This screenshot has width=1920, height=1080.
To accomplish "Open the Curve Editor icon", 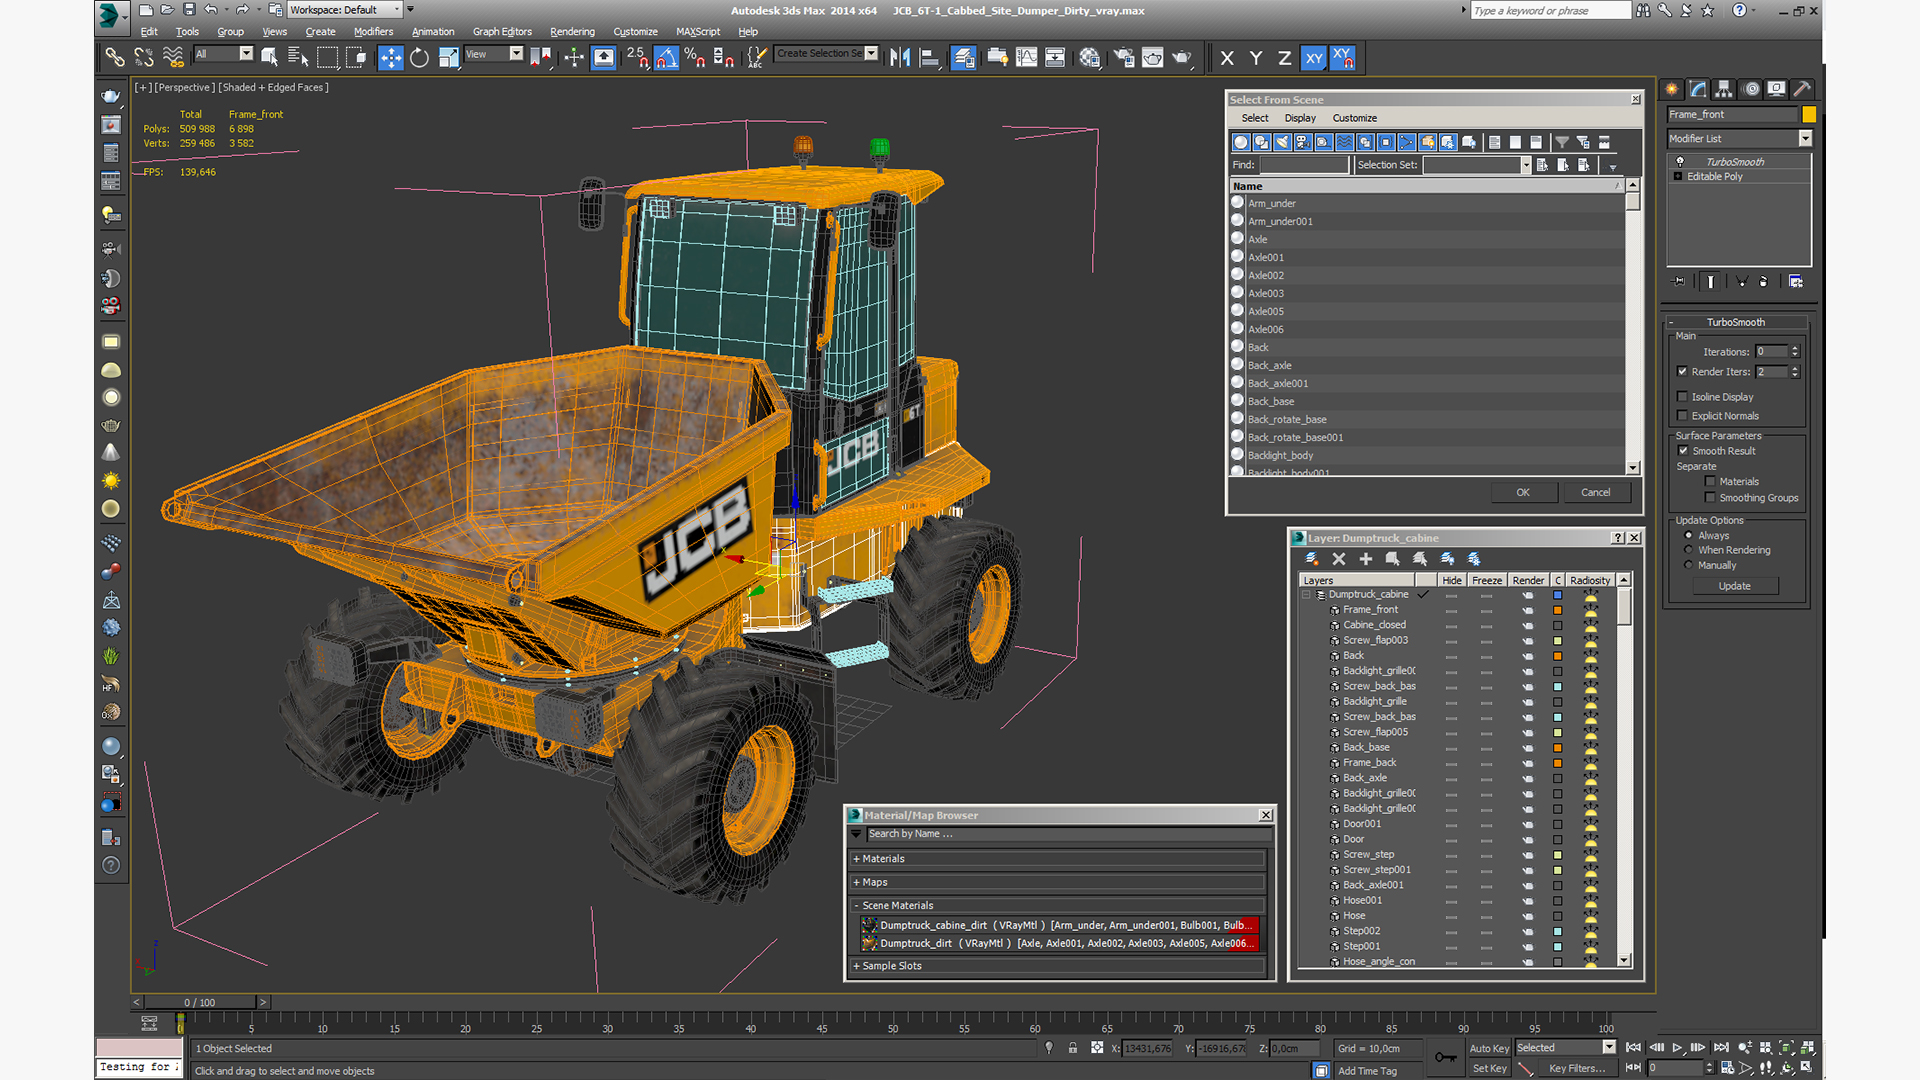I will pyautogui.click(x=1026, y=58).
